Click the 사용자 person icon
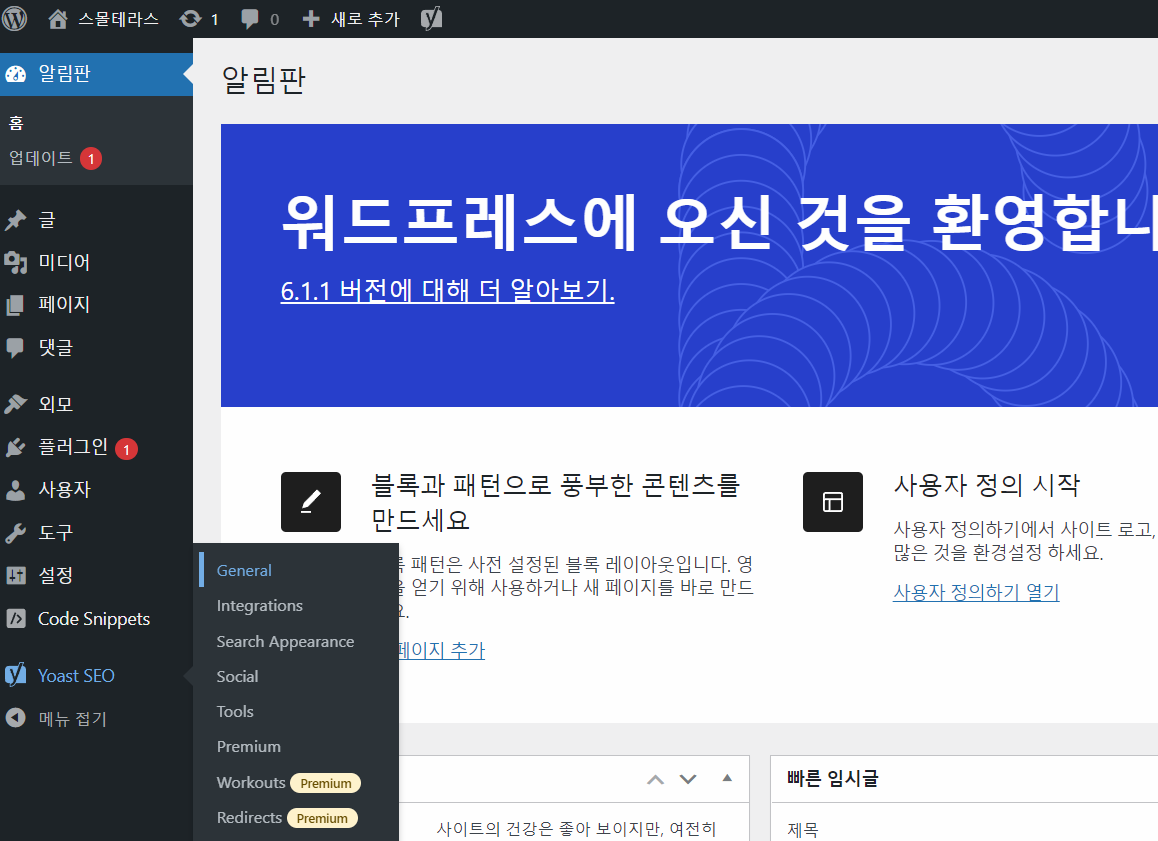1158x841 pixels. tap(16, 490)
